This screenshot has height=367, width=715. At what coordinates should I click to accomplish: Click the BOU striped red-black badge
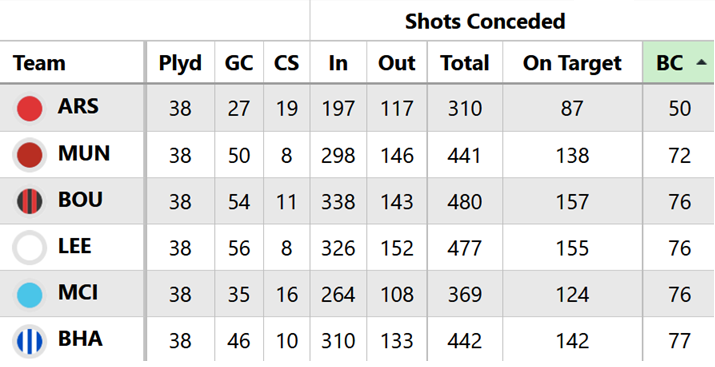[30, 202]
